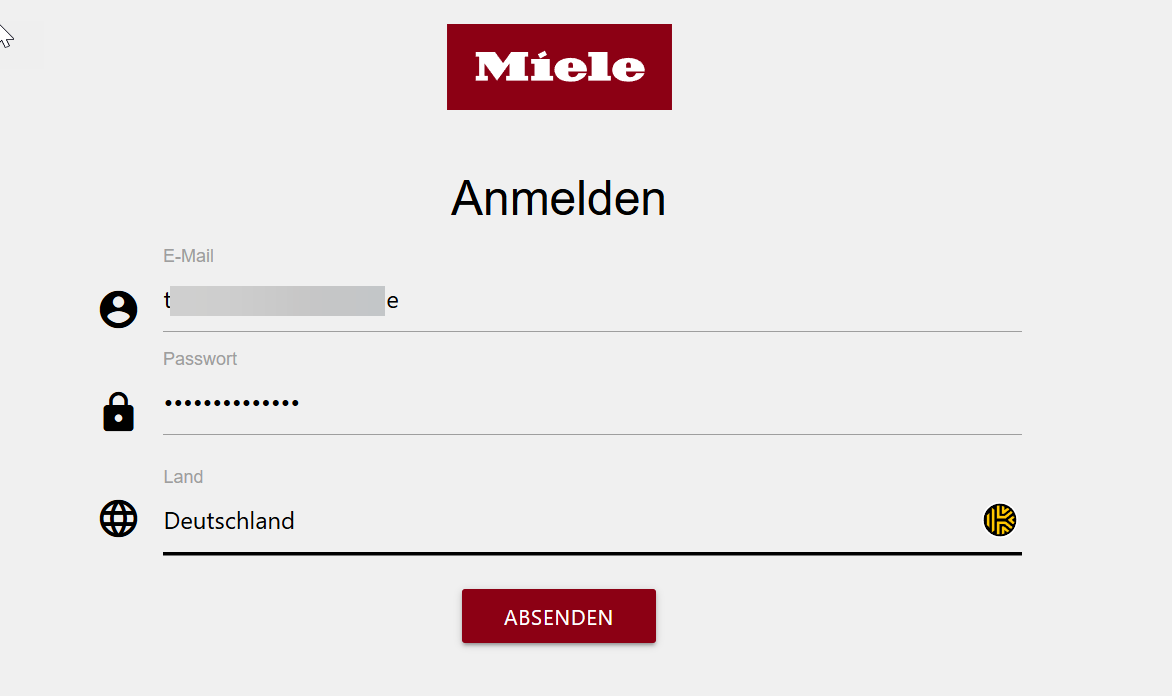Open the Keeper password manager icon
The height and width of the screenshot is (696, 1172).
[x=999, y=520]
